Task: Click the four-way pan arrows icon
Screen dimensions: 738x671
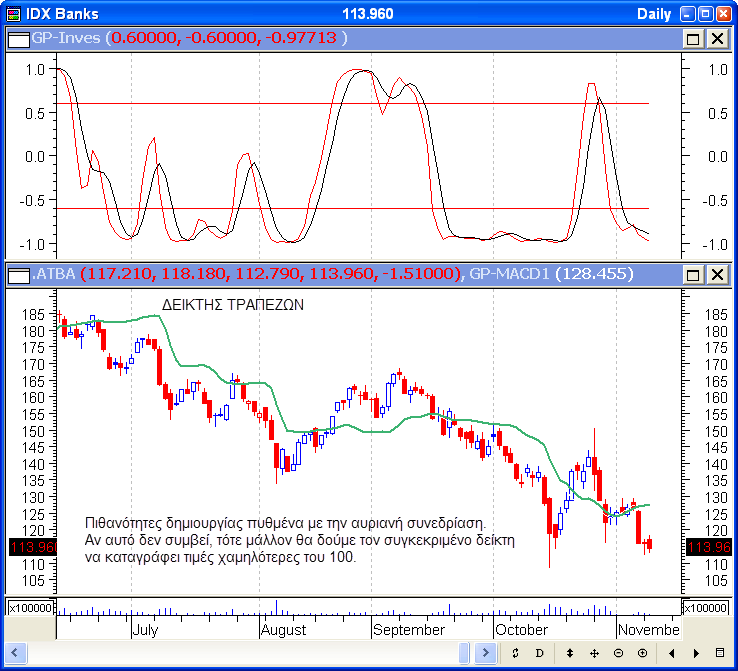Action: 594,653
